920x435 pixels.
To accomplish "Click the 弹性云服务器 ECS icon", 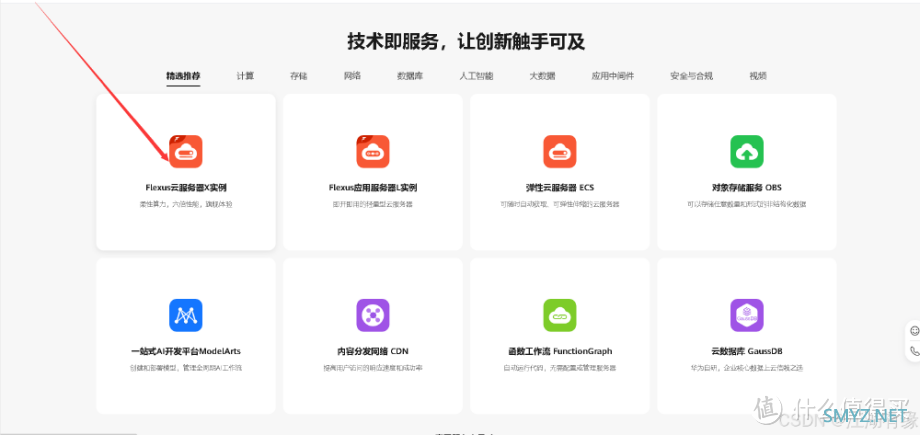I will click(560, 151).
